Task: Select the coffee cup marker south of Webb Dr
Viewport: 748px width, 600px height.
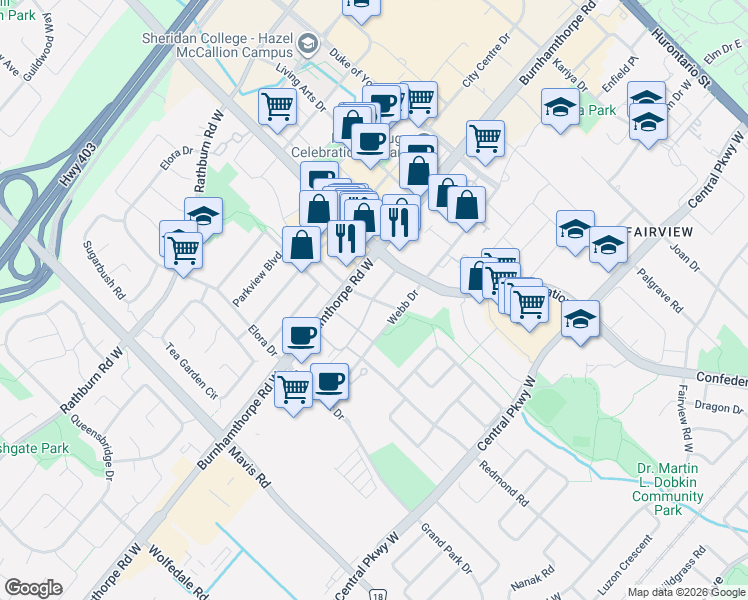Action: coord(330,383)
